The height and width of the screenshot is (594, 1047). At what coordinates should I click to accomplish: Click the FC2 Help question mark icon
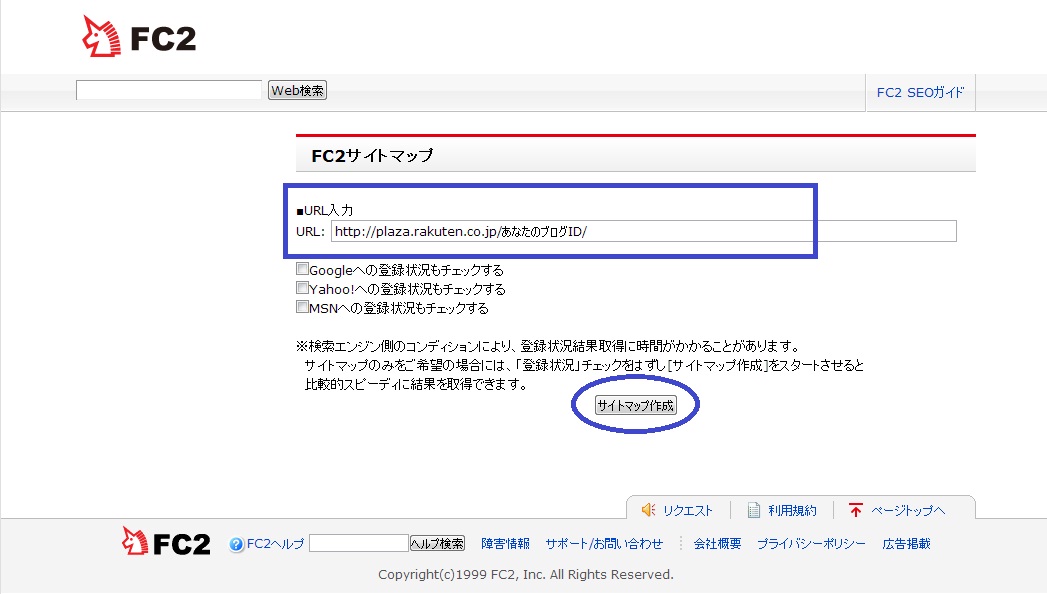[236, 545]
